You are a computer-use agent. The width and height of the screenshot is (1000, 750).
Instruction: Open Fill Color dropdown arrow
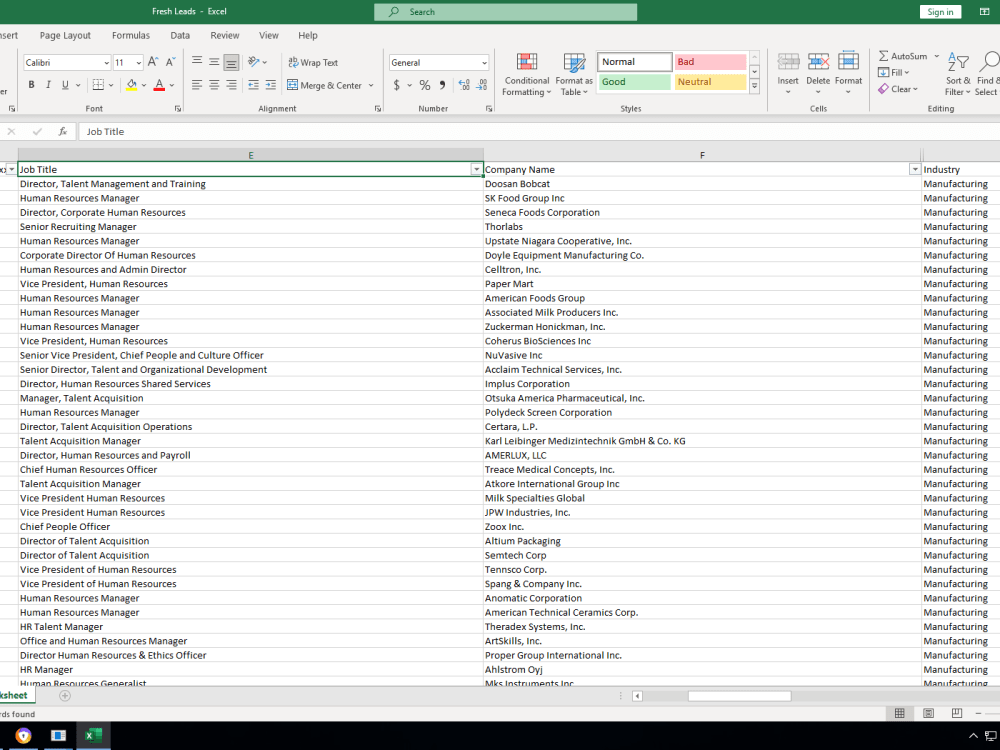pyautogui.click(x=144, y=85)
